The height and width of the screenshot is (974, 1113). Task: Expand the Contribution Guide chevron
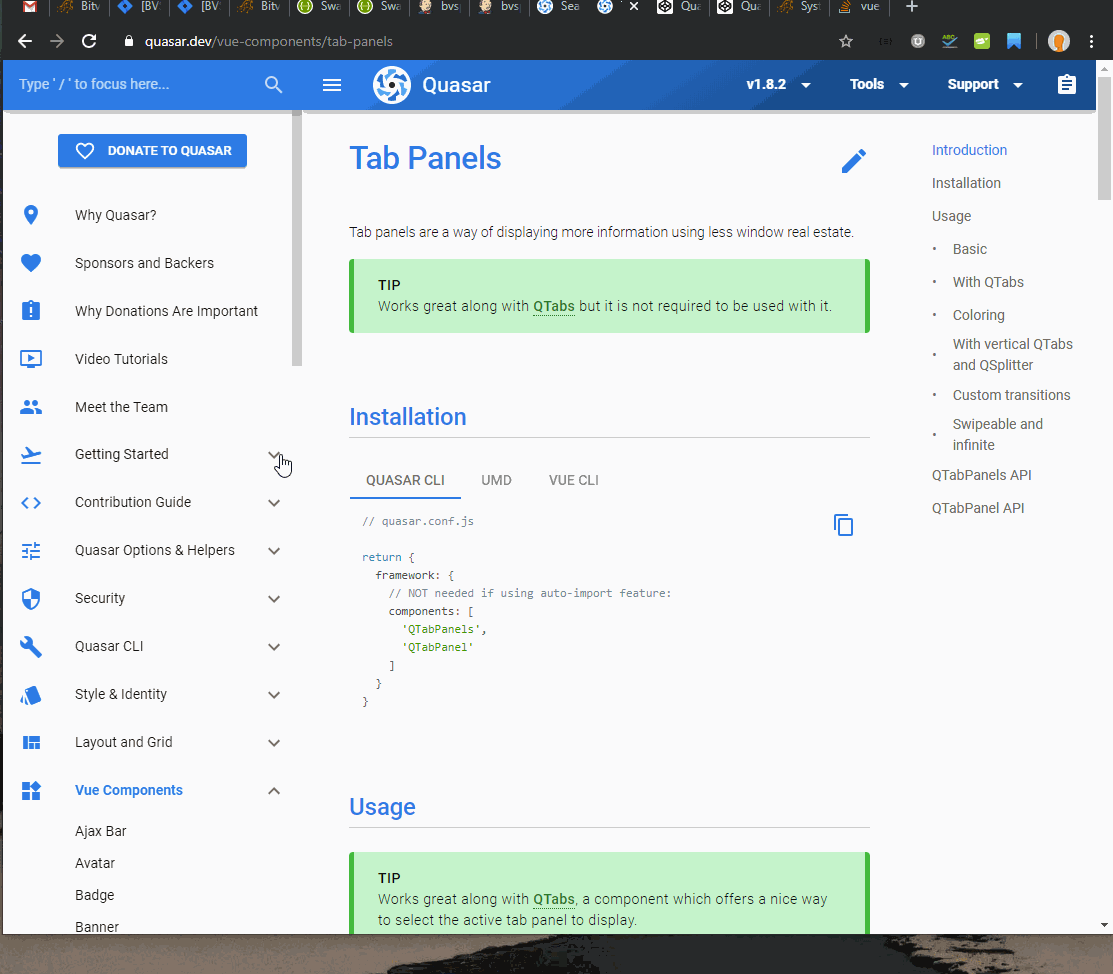click(x=274, y=503)
